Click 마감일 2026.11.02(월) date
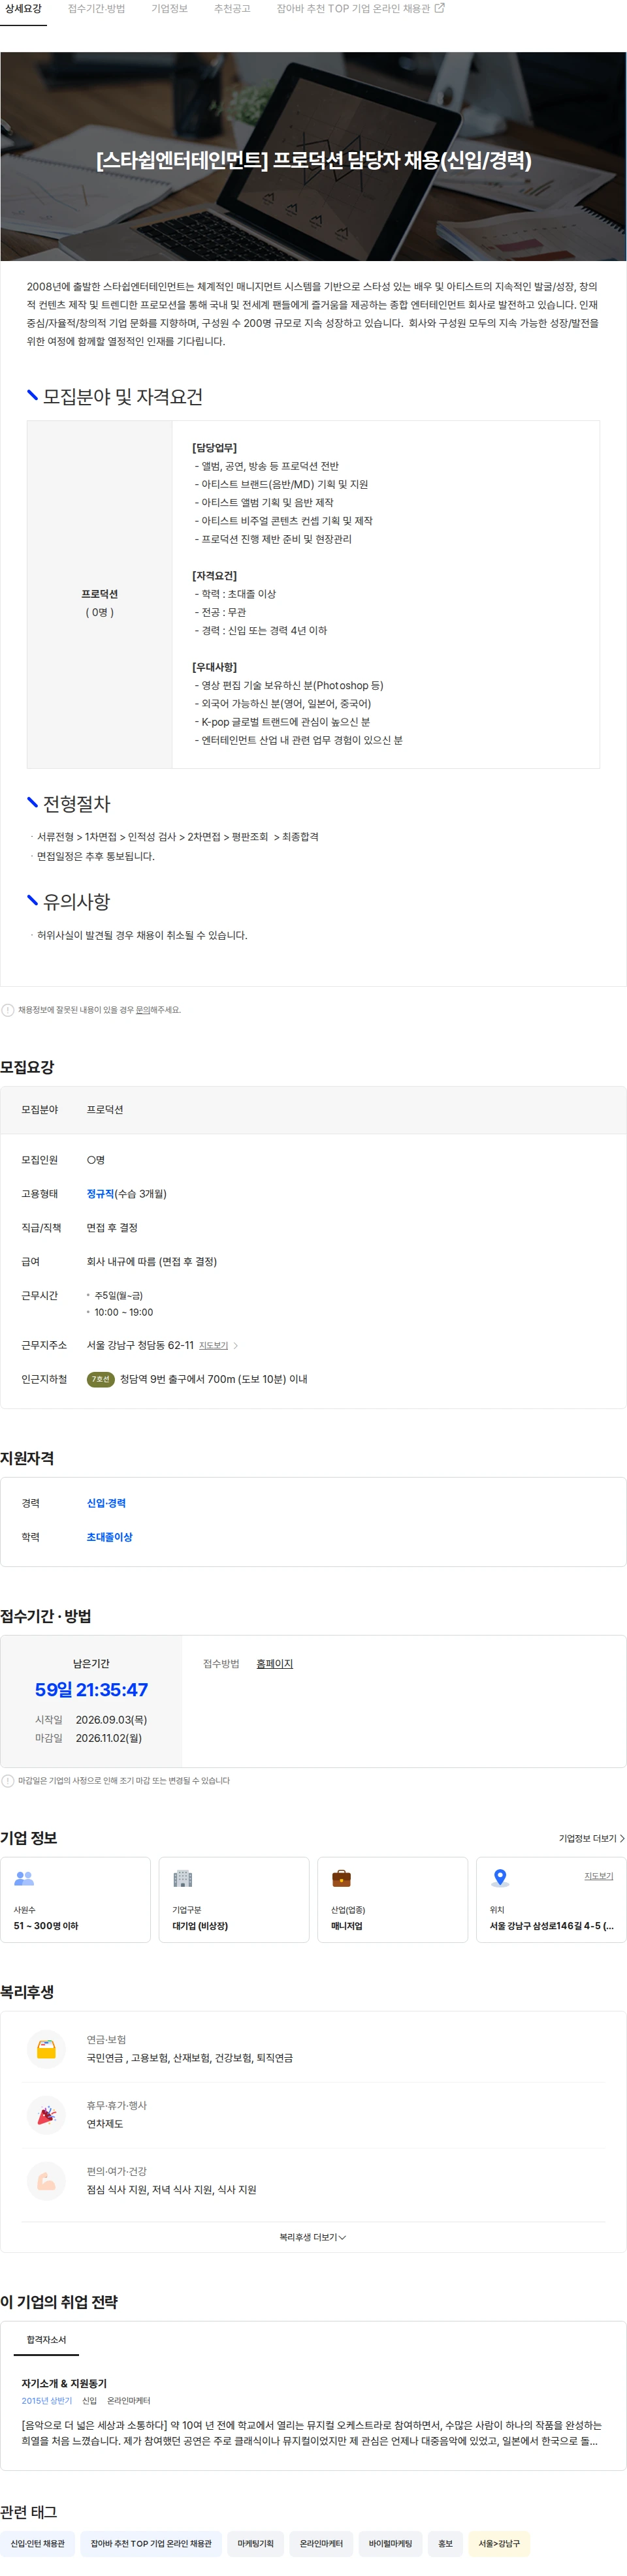This screenshot has height=2576, width=627. (x=109, y=1739)
